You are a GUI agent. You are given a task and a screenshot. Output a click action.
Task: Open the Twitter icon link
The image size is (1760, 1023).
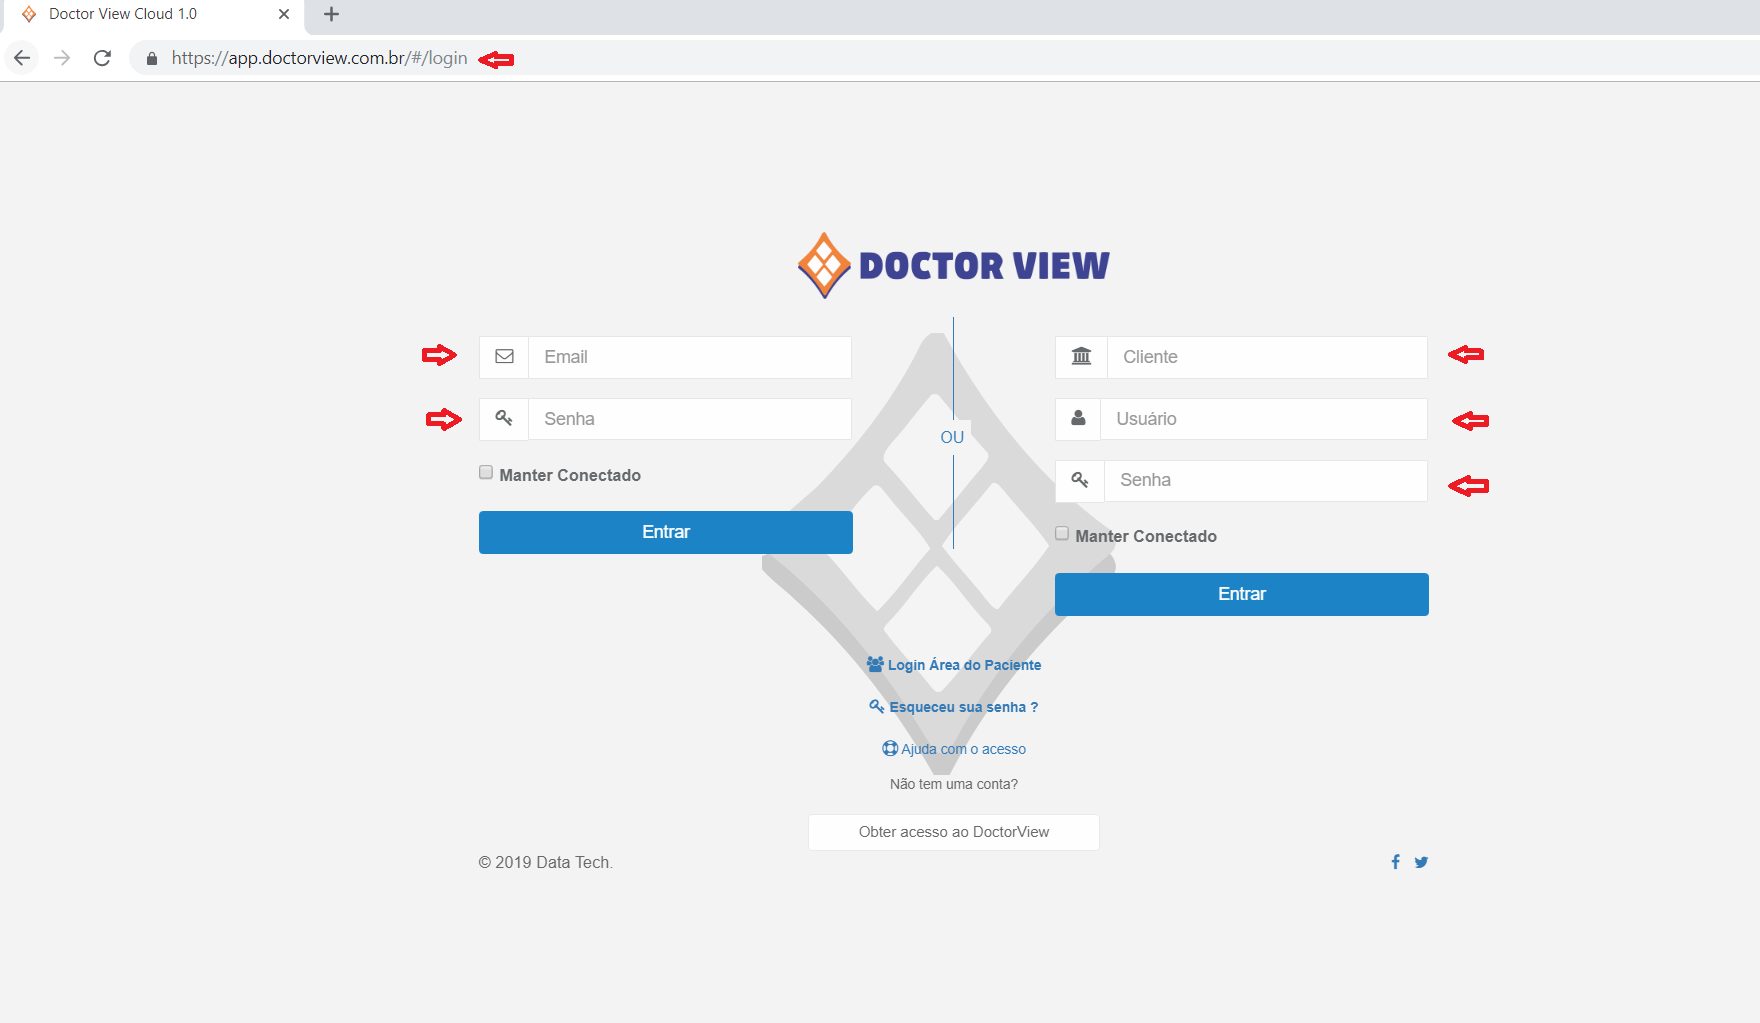(1421, 862)
